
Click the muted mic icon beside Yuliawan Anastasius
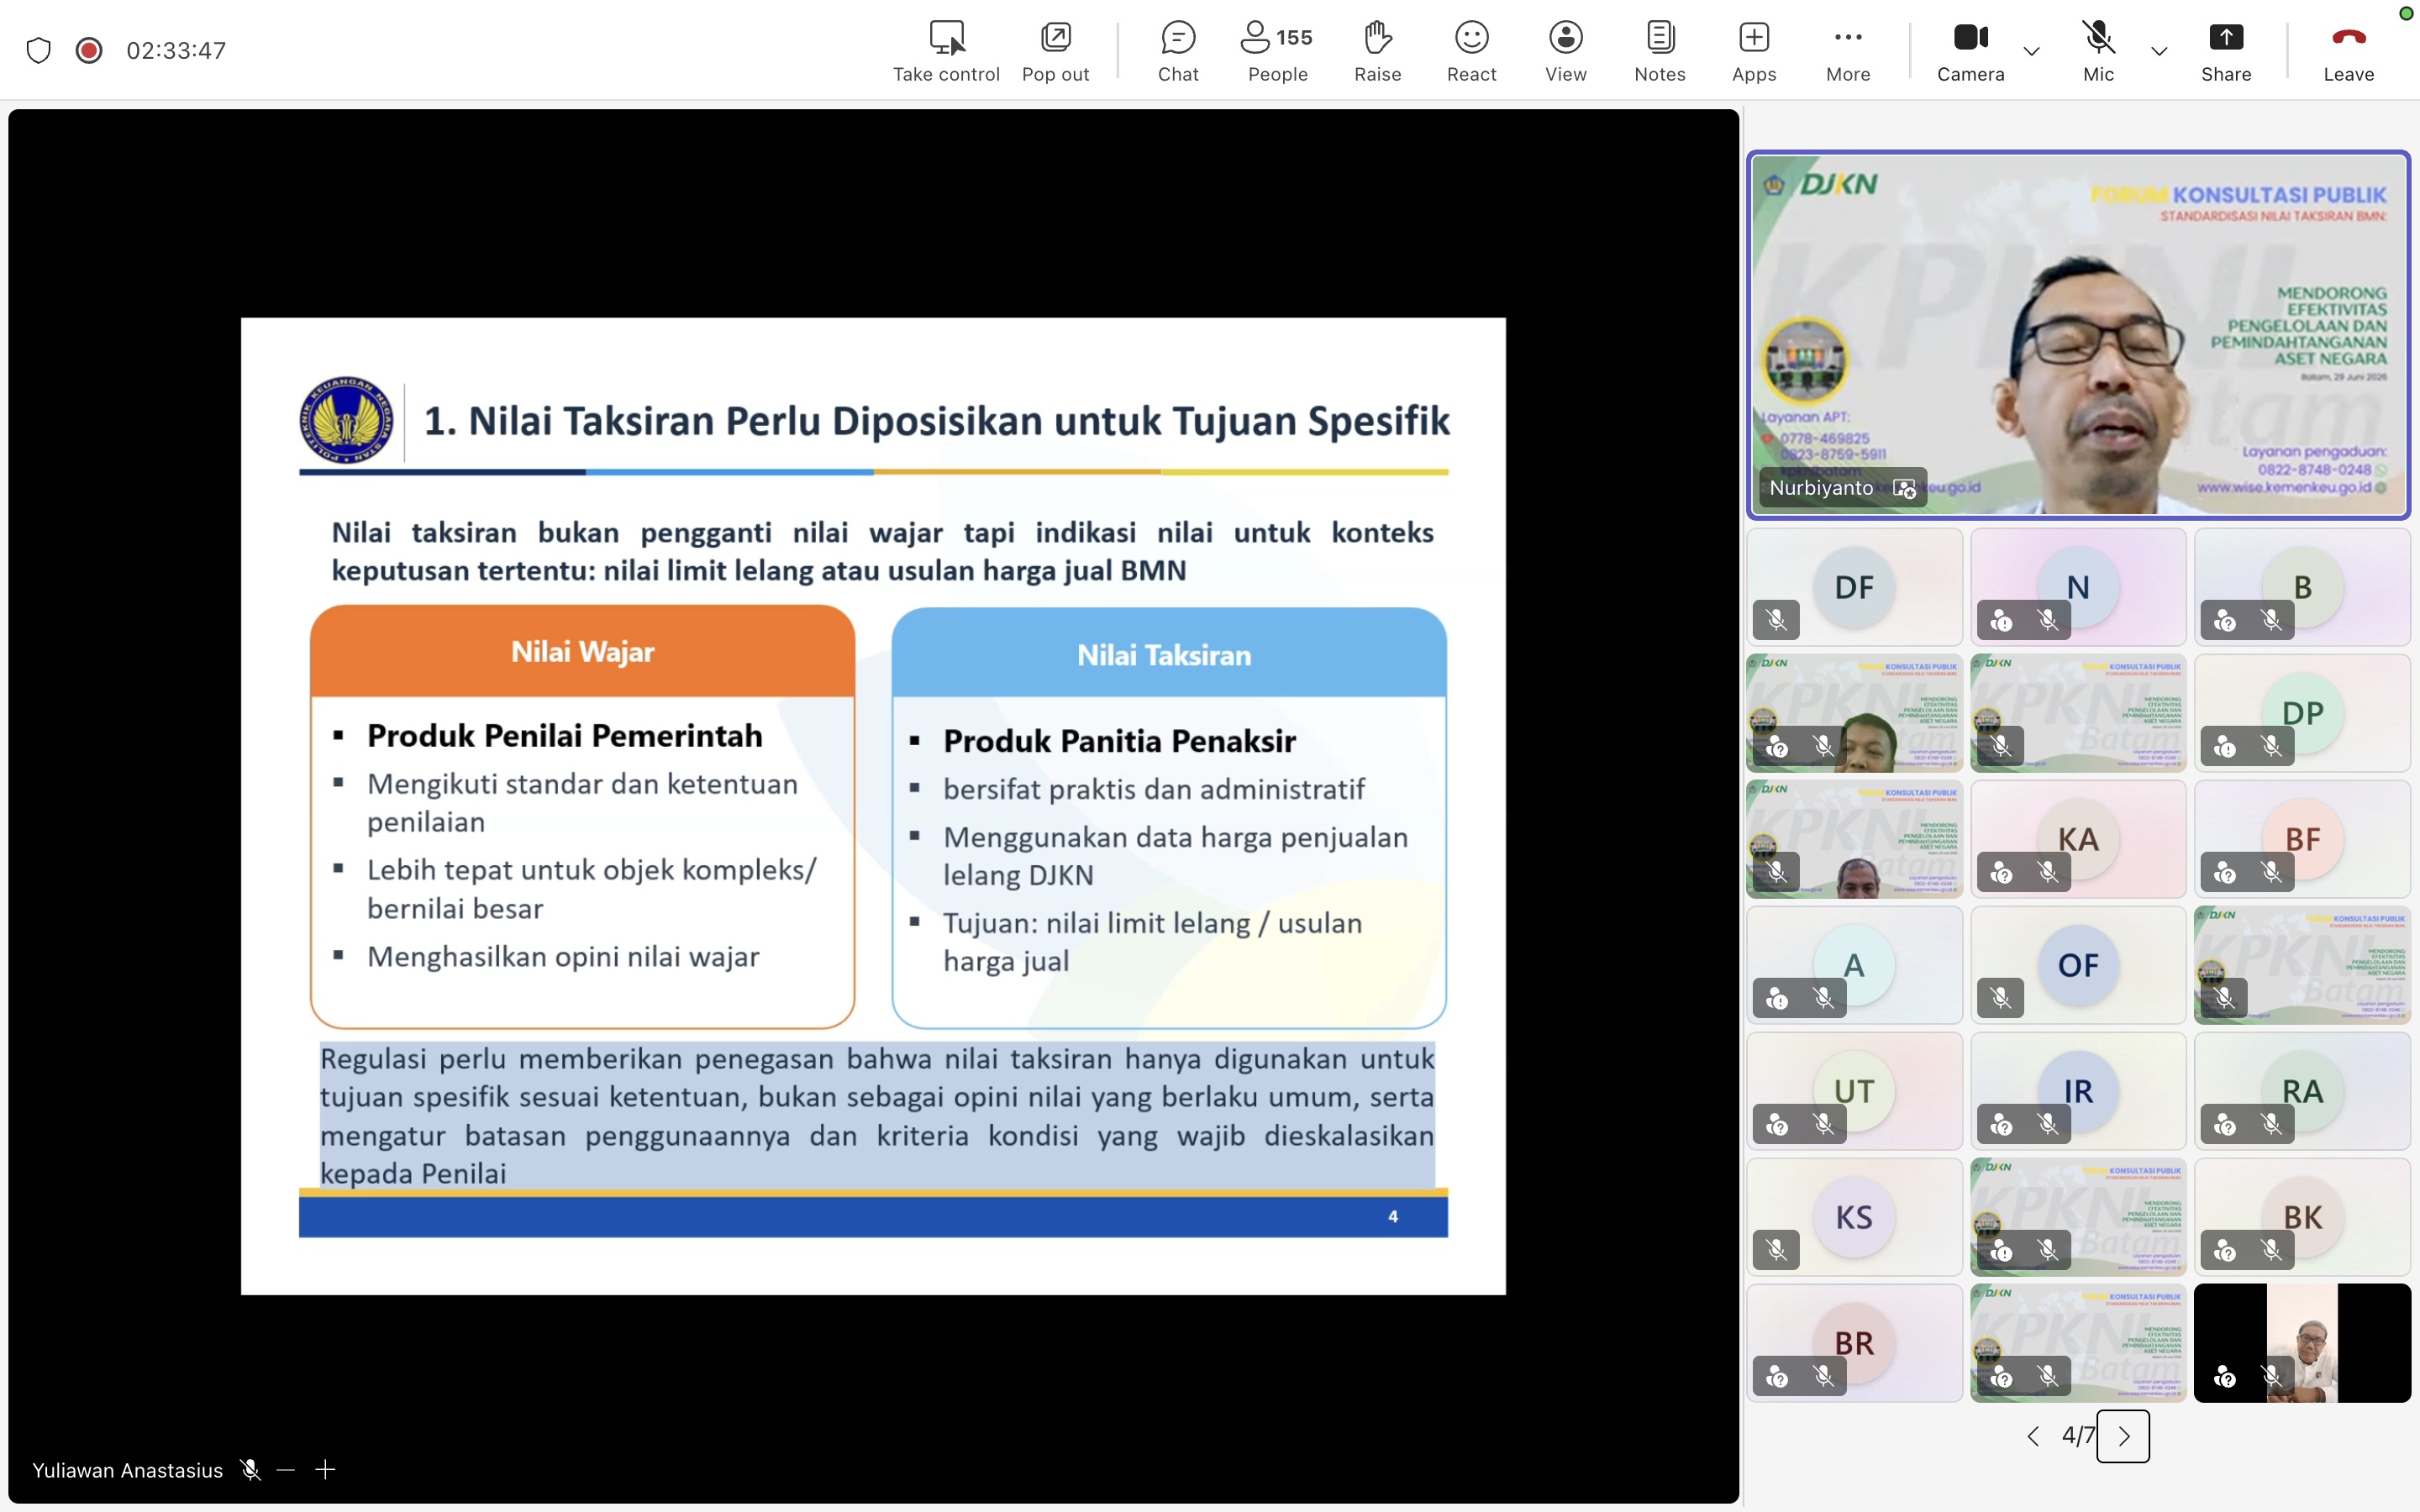click(x=251, y=1469)
